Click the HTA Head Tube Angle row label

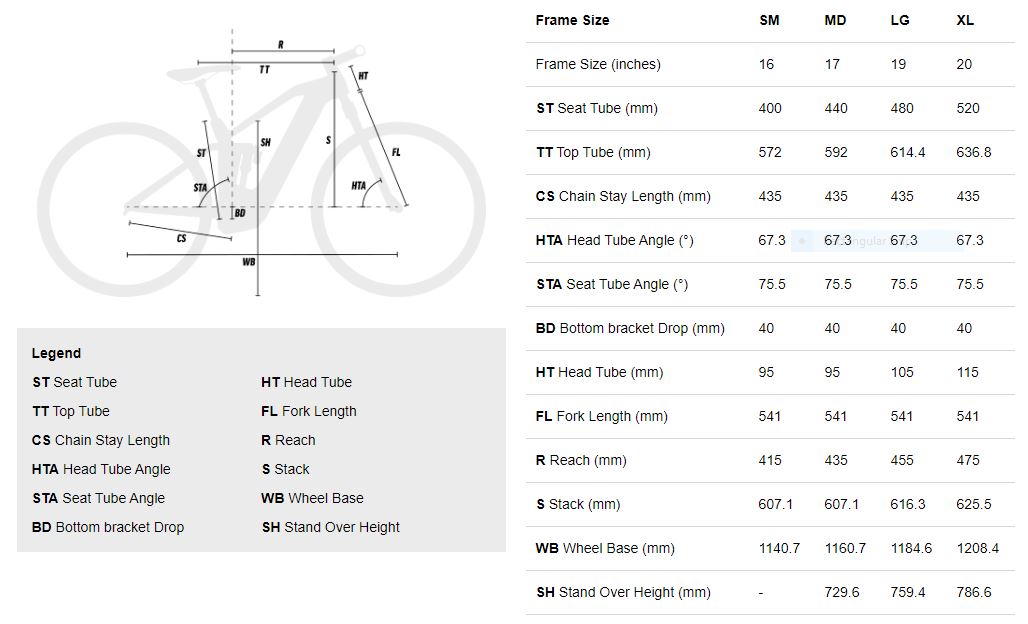(x=614, y=241)
